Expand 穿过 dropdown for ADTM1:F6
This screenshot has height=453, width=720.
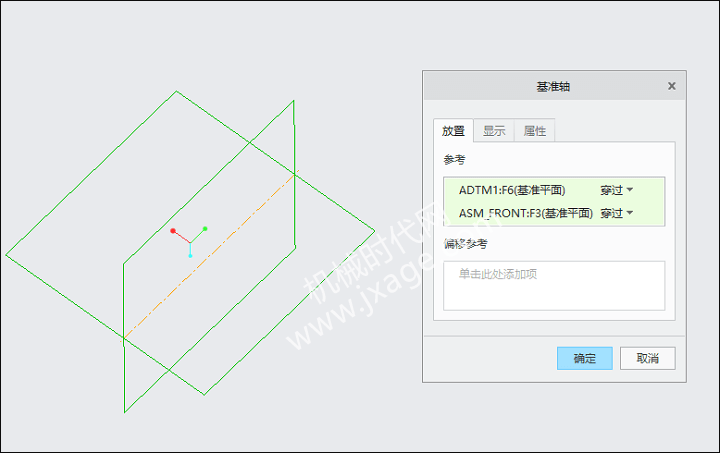(617, 190)
